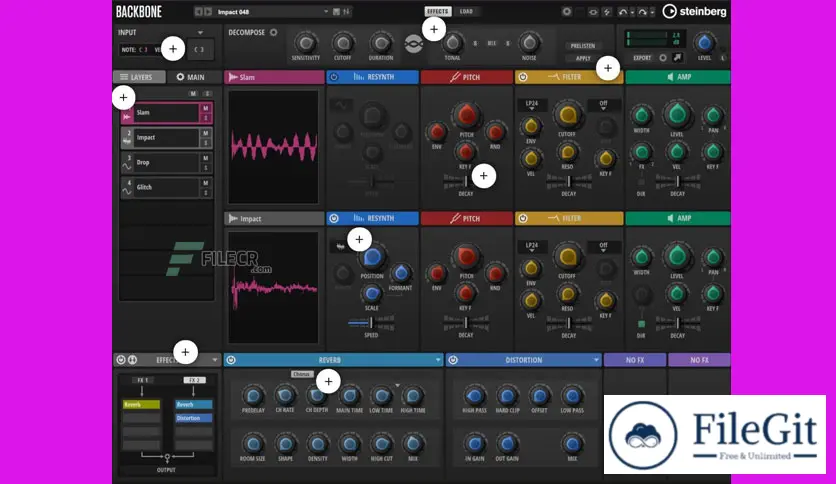Select the yellow Reverb slot in FX 1

tap(141, 405)
